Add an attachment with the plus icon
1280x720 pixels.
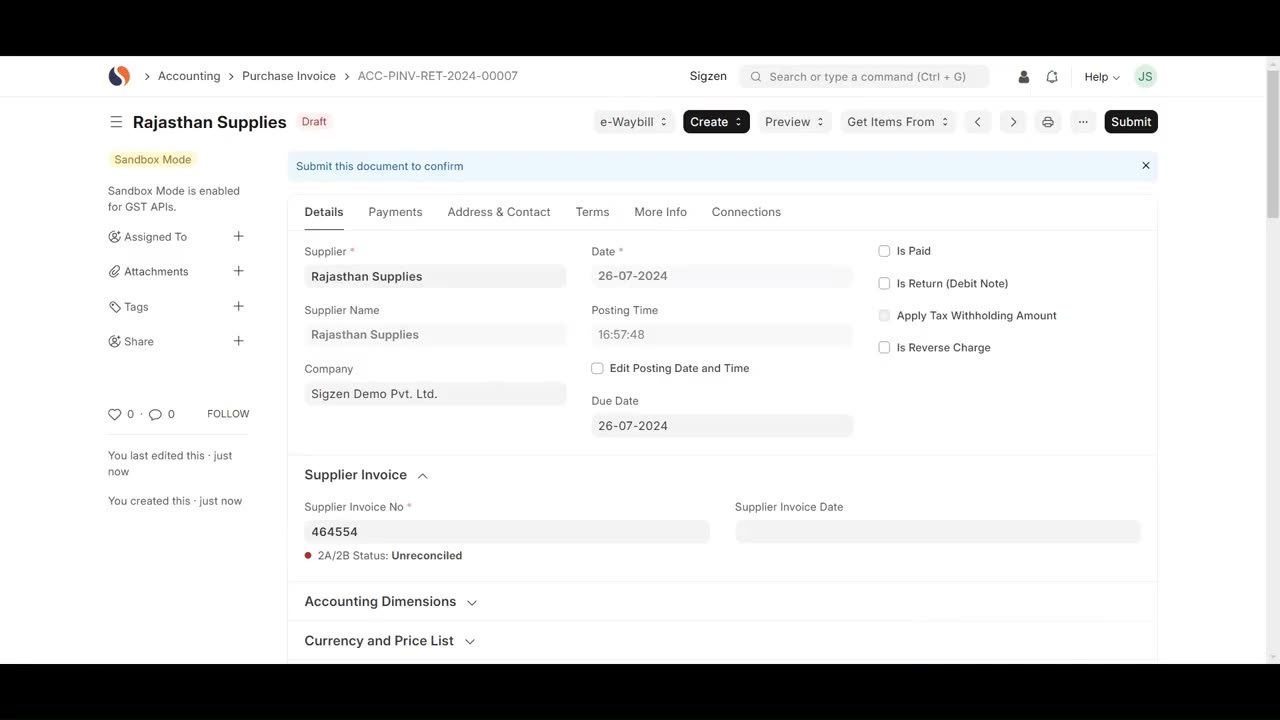point(238,271)
